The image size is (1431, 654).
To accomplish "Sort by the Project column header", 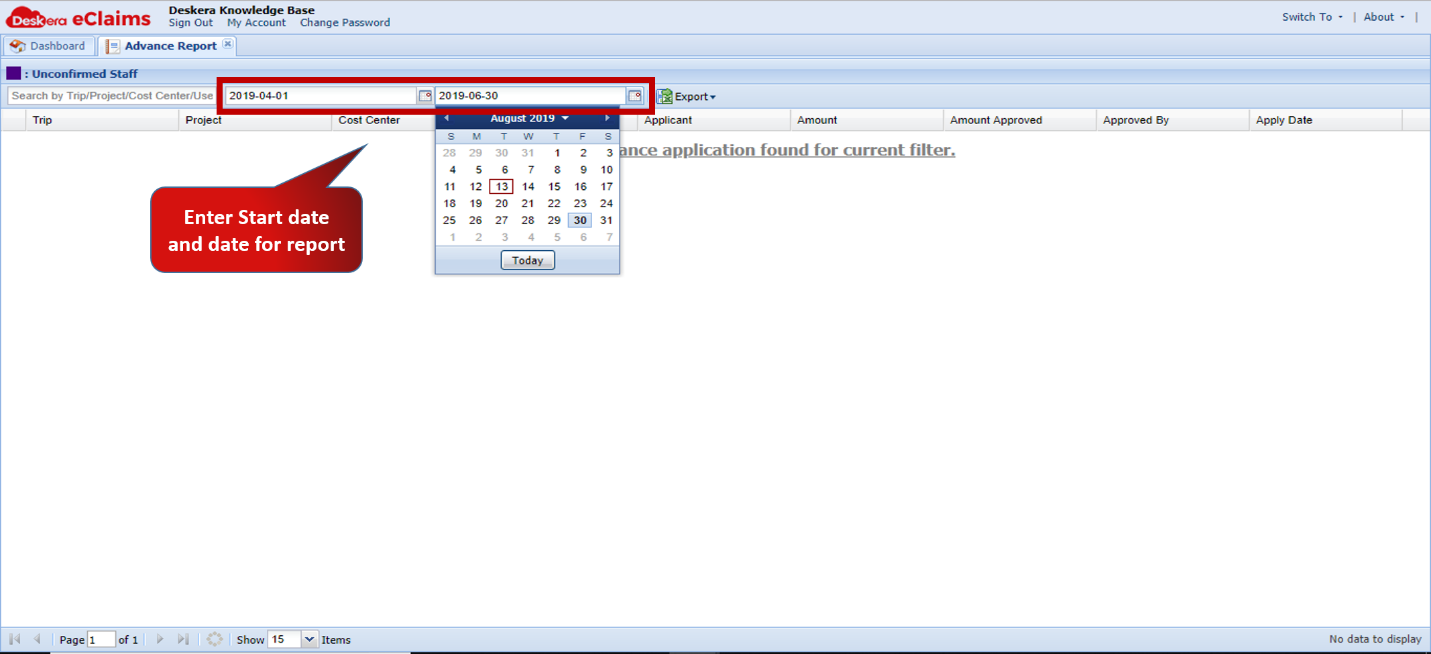I will (x=256, y=120).
